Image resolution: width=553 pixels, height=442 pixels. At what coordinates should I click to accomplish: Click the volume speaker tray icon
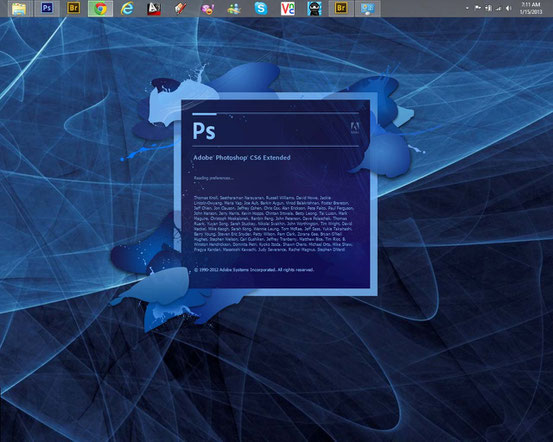click(x=509, y=8)
